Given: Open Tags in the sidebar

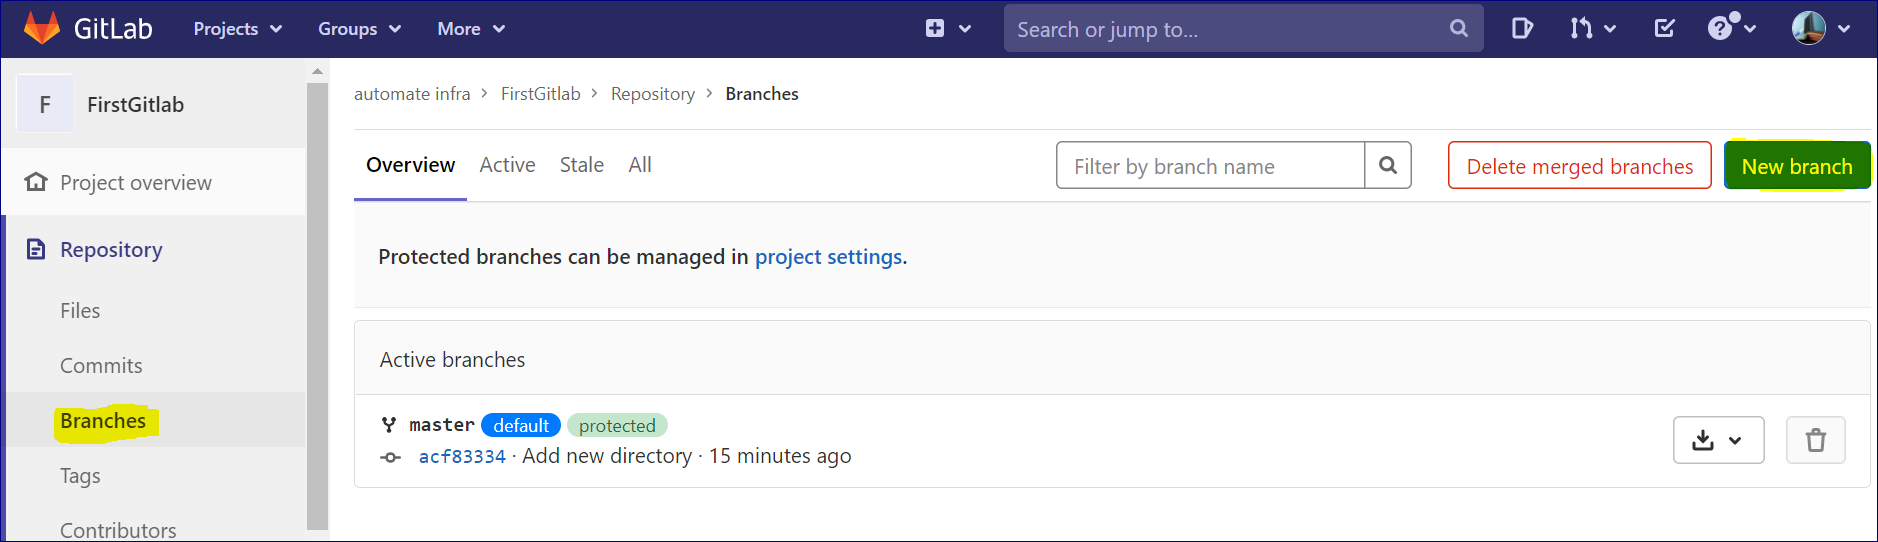Looking at the screenshot, I should pos(80,476).
